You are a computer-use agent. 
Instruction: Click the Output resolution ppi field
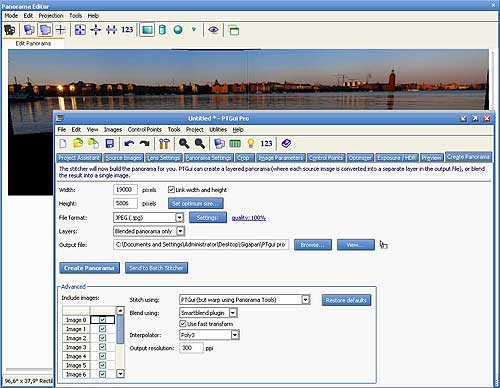pyautogui.click(x=191, y=348)
